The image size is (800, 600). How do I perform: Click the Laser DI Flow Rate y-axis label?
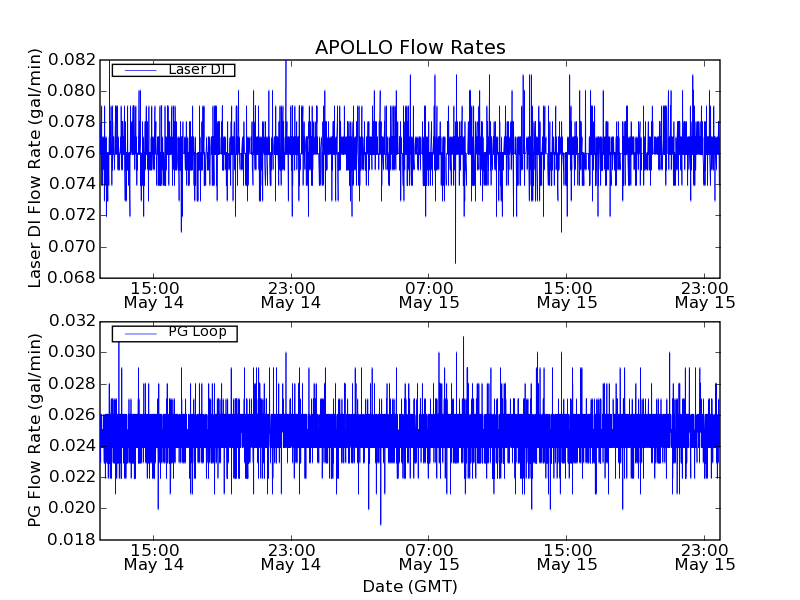pyautogui.click(x=35, y=168)
